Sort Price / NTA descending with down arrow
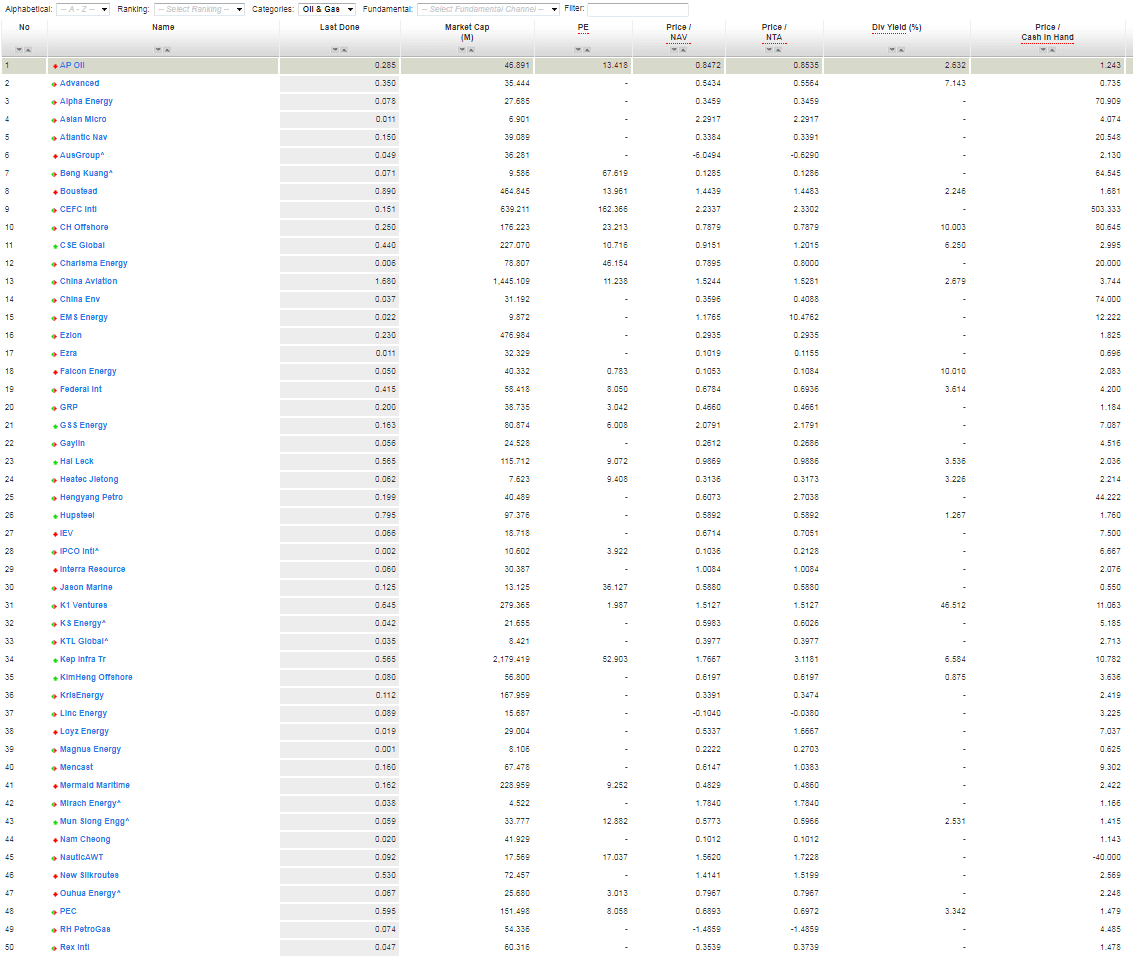This screenshot has height=961, width=1133. [x=770, y=50]
